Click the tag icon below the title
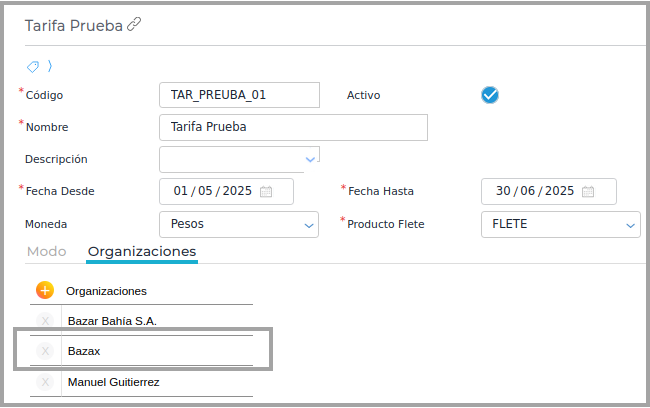This screenshot has height=408, width=650. (x=34, y=66)
